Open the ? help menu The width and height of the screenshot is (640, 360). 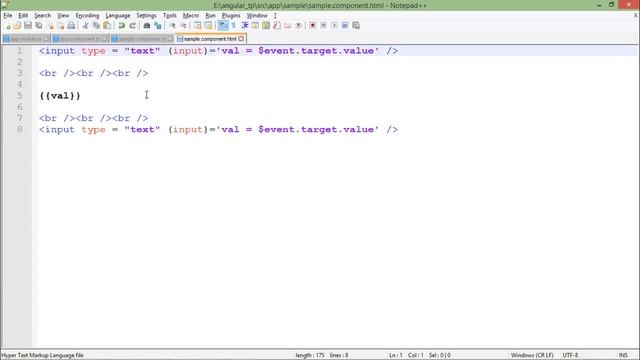coord(275,16)
